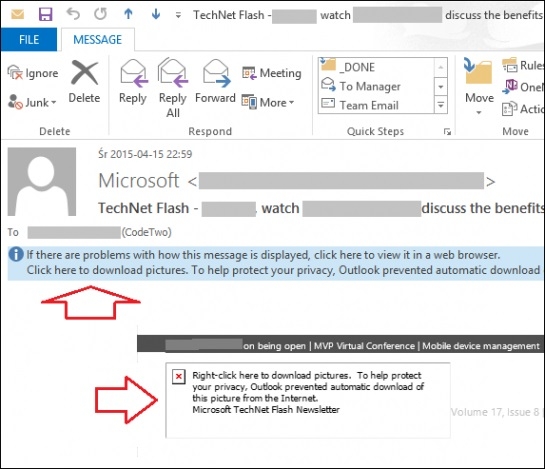Click the MVP Virtual Conference link
The image size is (545, 469).
tap(364, 346)
